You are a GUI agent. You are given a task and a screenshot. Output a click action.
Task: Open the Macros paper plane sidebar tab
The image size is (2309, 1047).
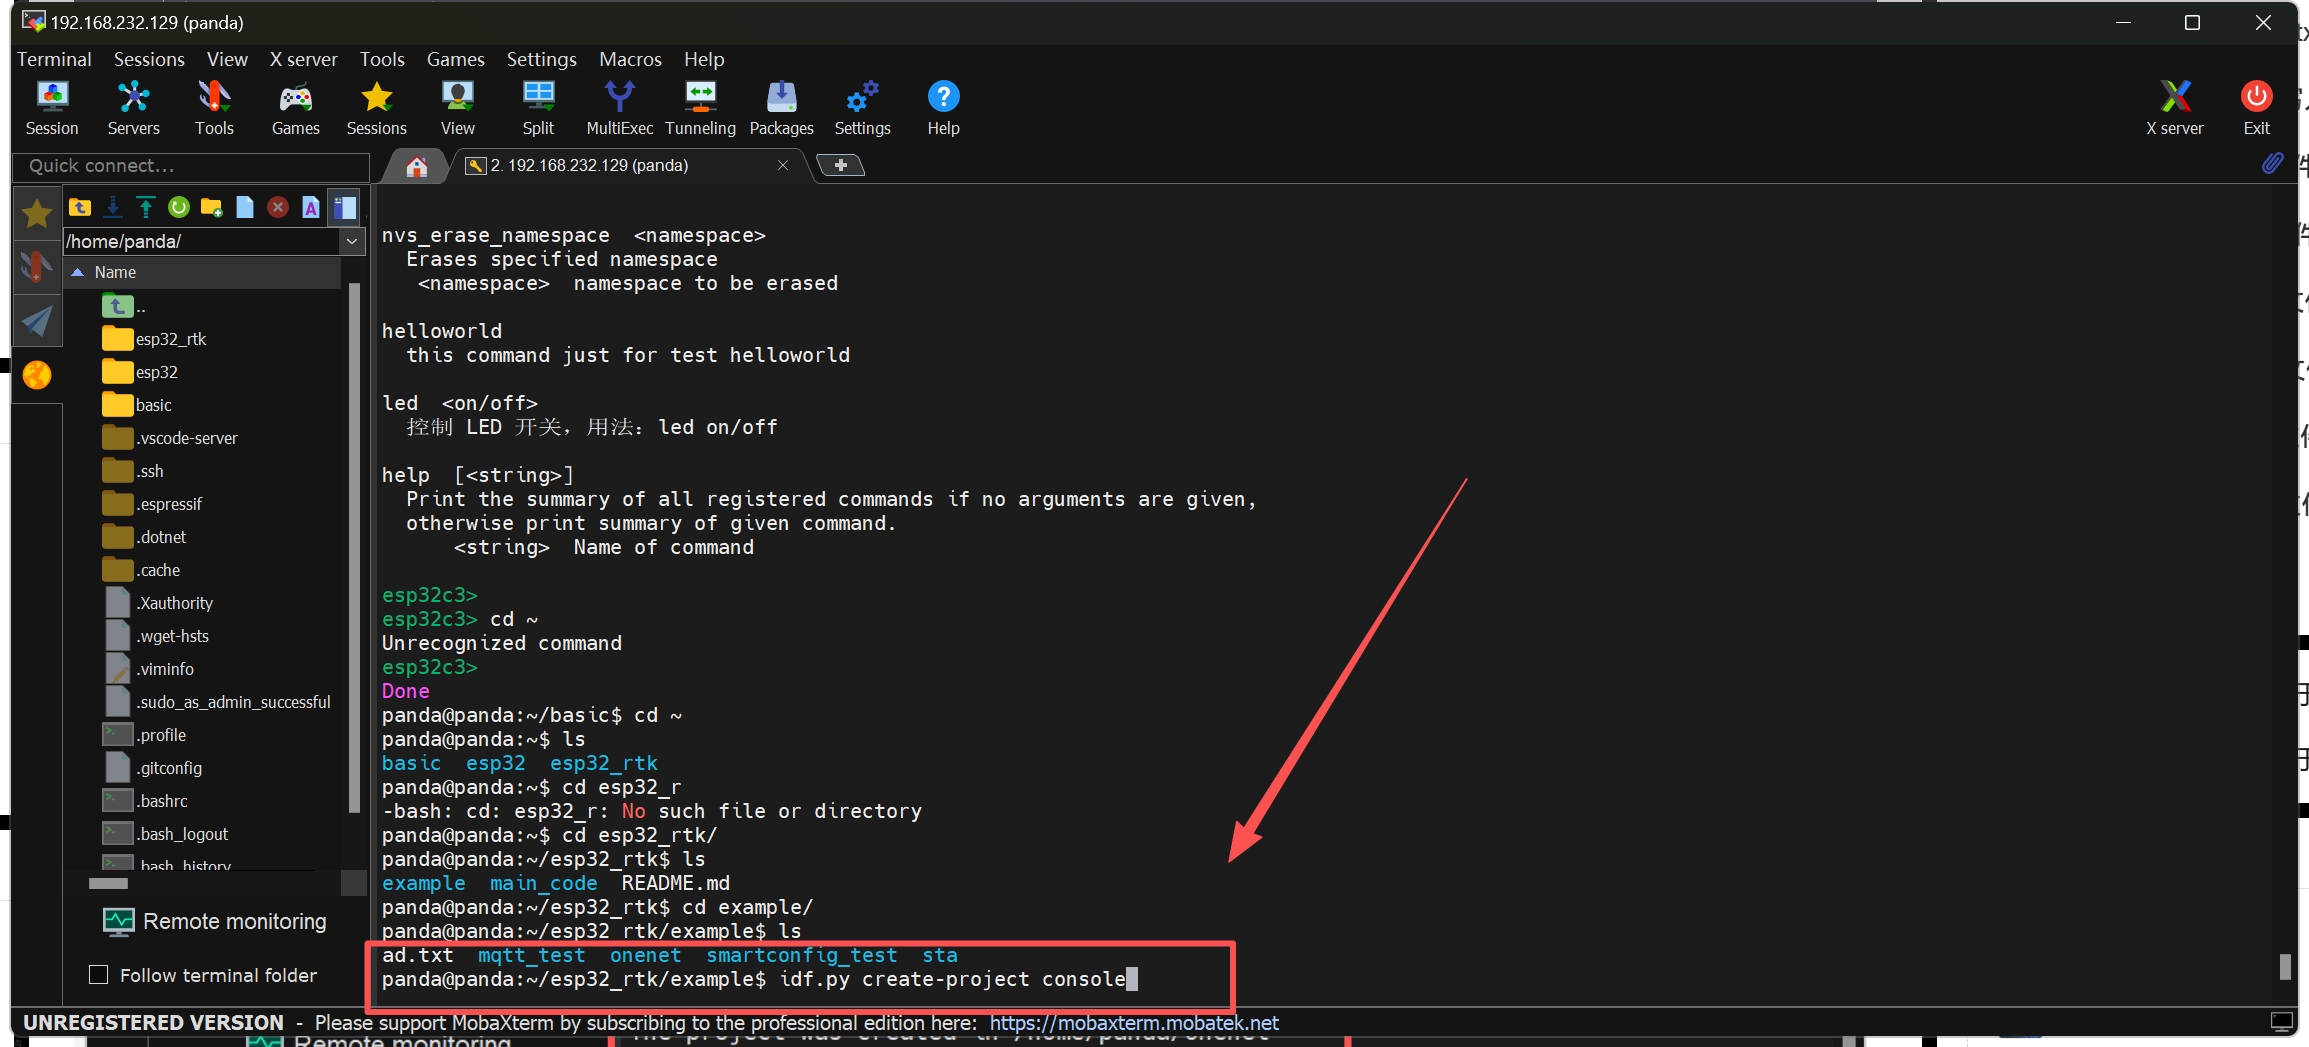coord(37,321)
